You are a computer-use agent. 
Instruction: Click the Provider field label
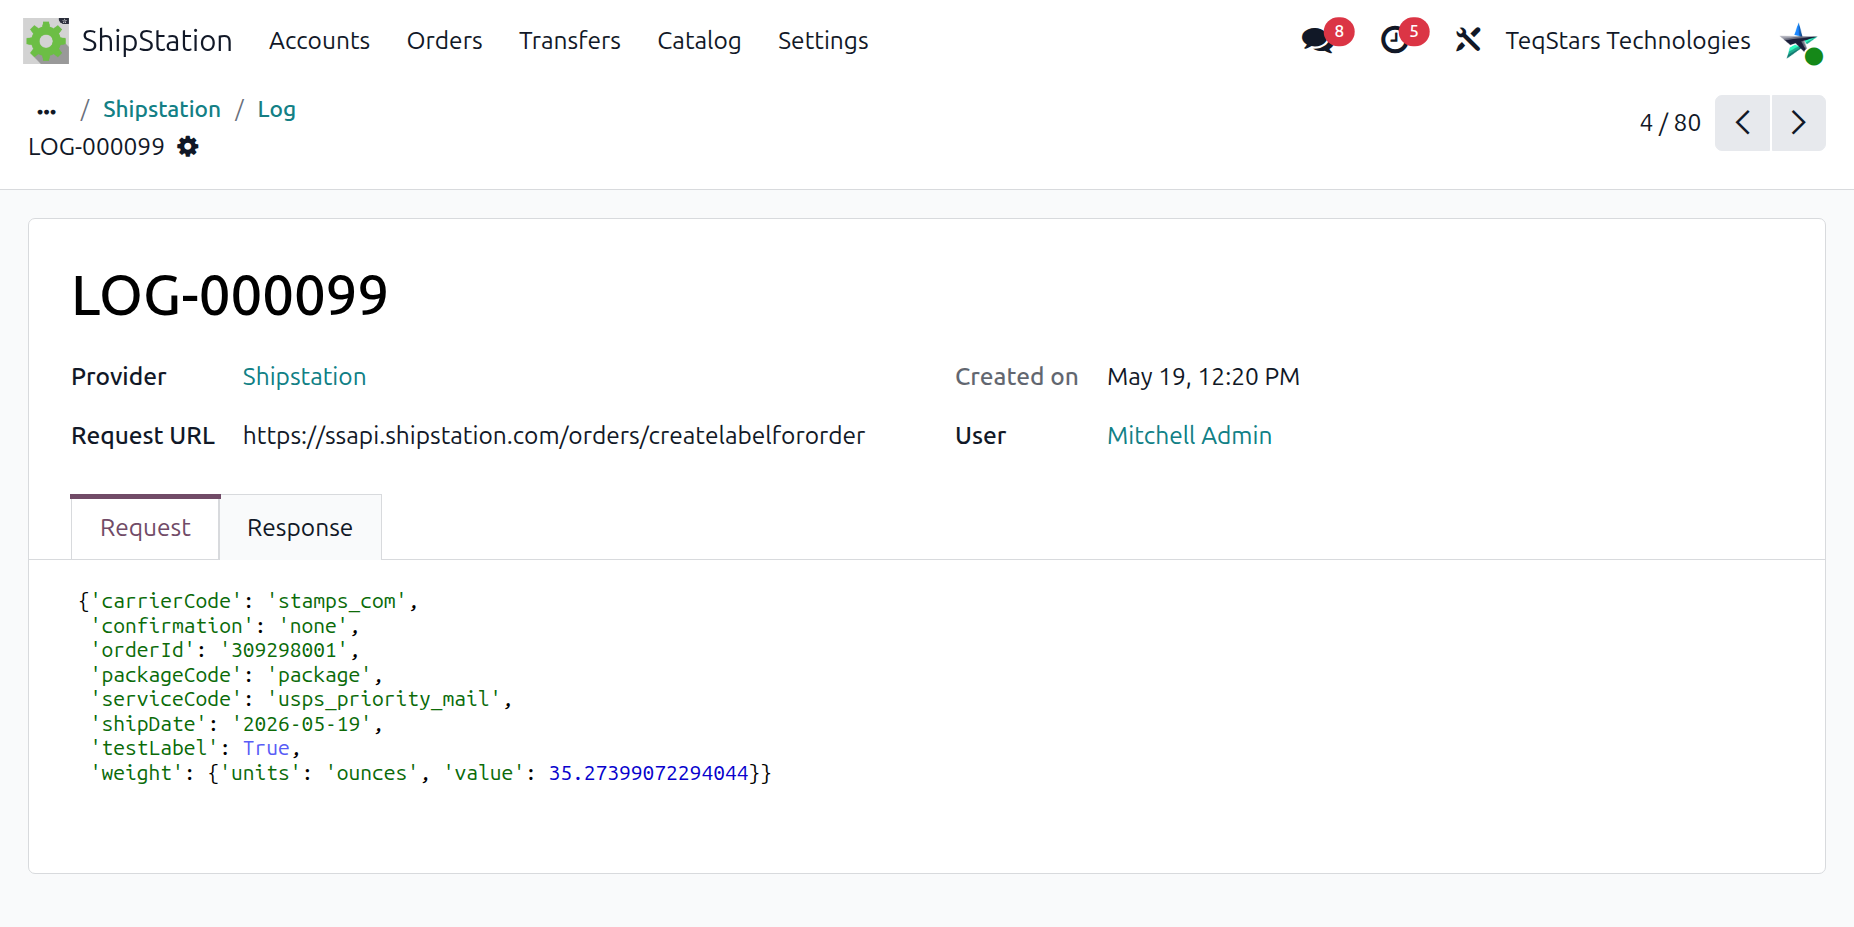[119, 377]
